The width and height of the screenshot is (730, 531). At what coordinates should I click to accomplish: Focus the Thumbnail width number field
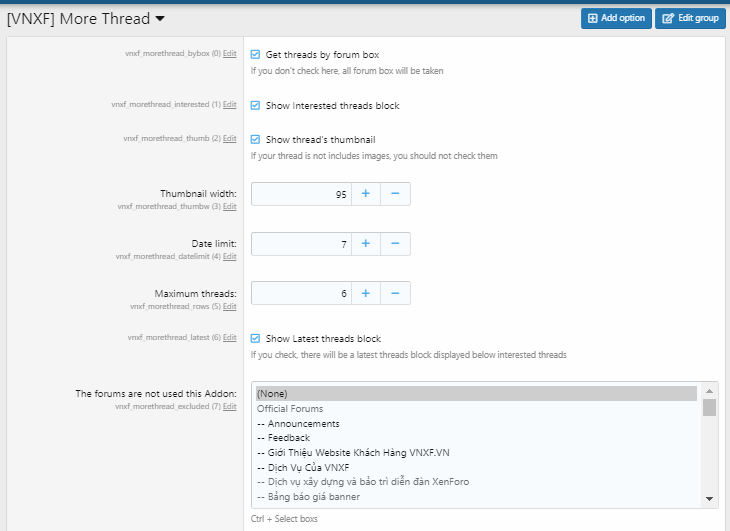300,194
